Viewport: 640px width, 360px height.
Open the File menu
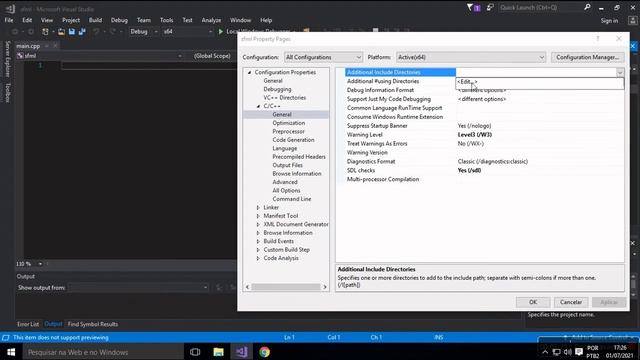click(9, 20)
